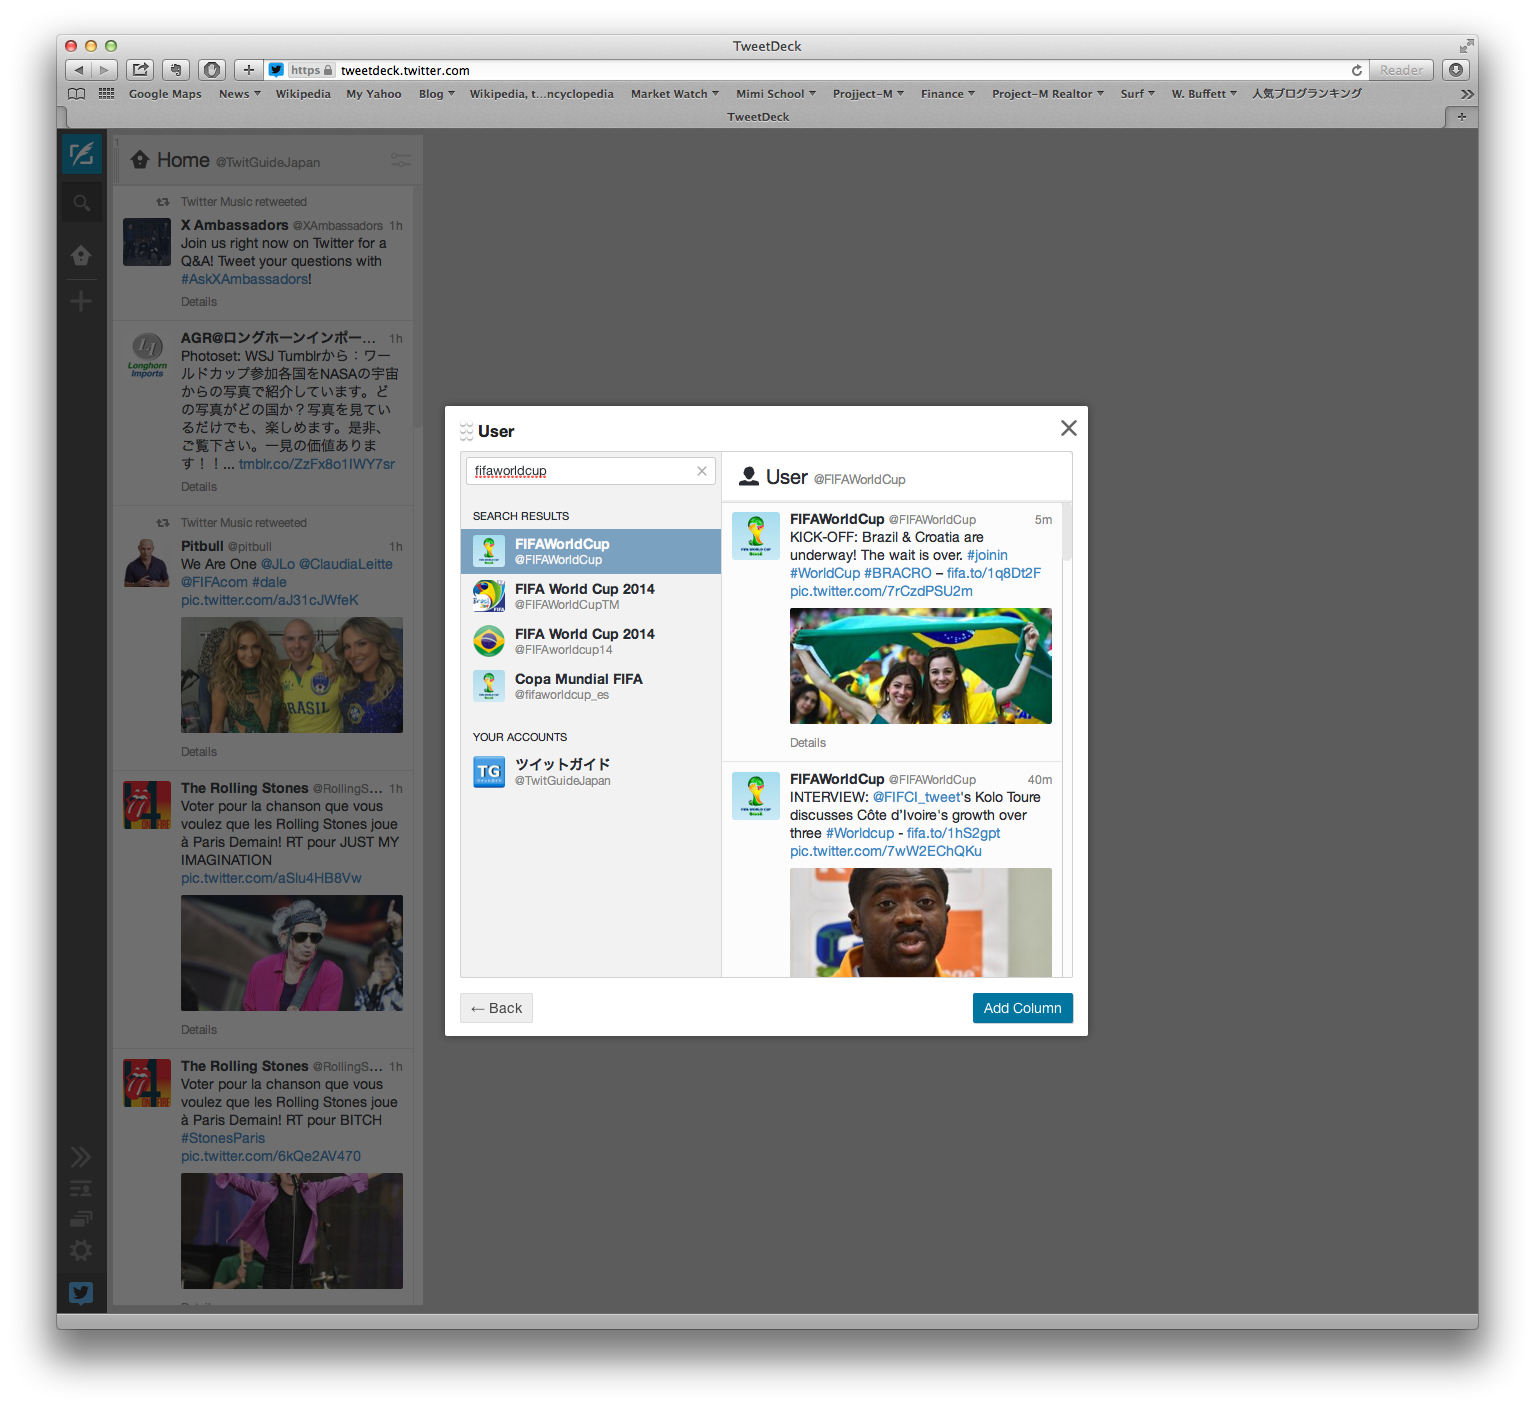The height and width of the screenshot is (1408, 1535).
Task: Click the Reader button
Action: click(1401, 70)
